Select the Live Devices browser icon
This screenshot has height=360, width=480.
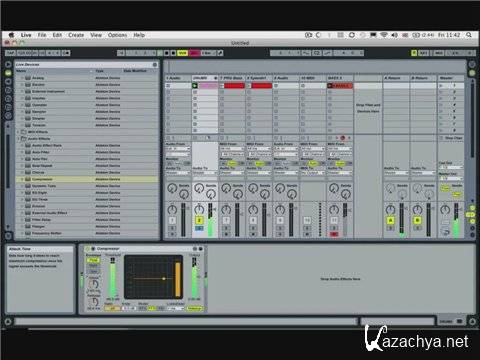[x=9, y=73]
